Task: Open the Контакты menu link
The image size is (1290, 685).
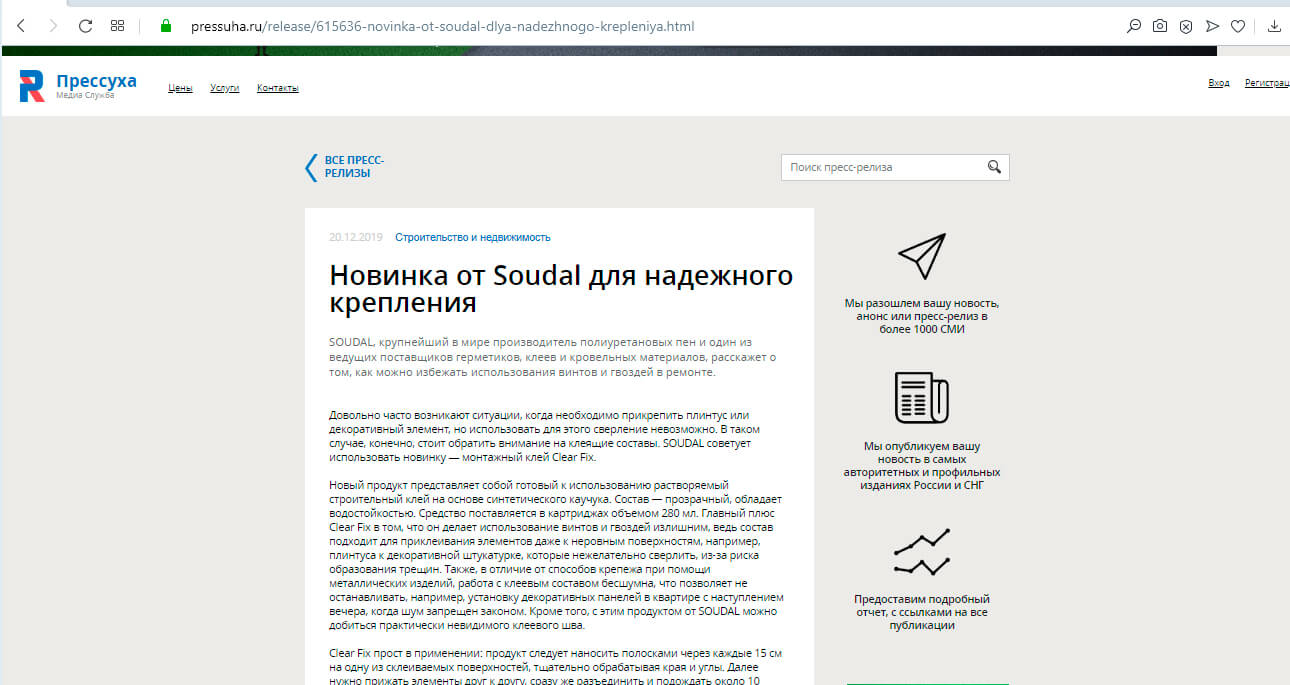Action: (x=278, y=88)
